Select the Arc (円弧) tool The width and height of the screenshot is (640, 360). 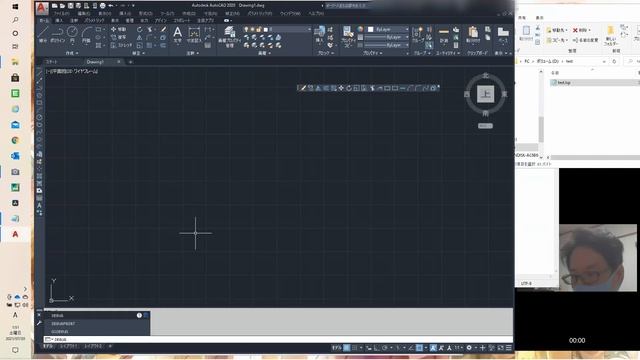pyautogui.click(x=86, y=34)
